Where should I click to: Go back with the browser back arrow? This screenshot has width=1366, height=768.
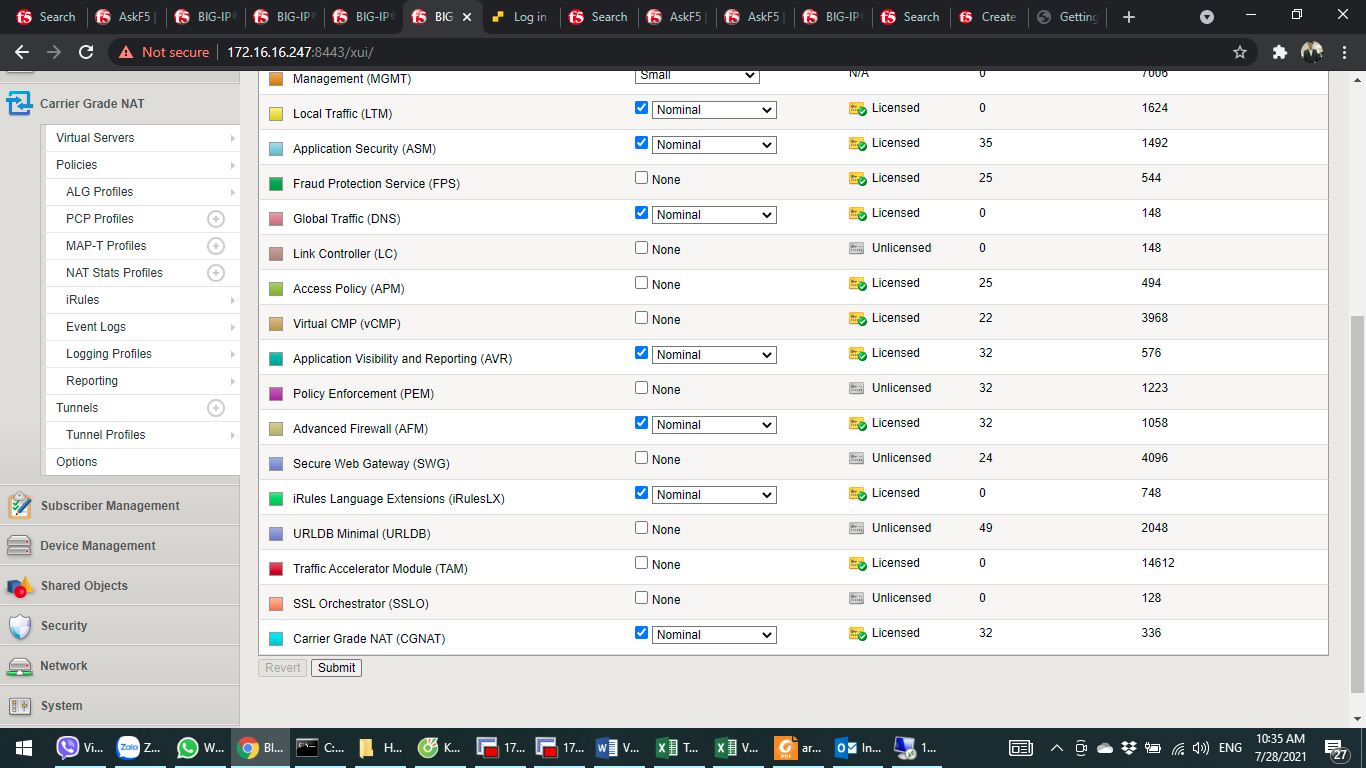click(x=22, y=52)
